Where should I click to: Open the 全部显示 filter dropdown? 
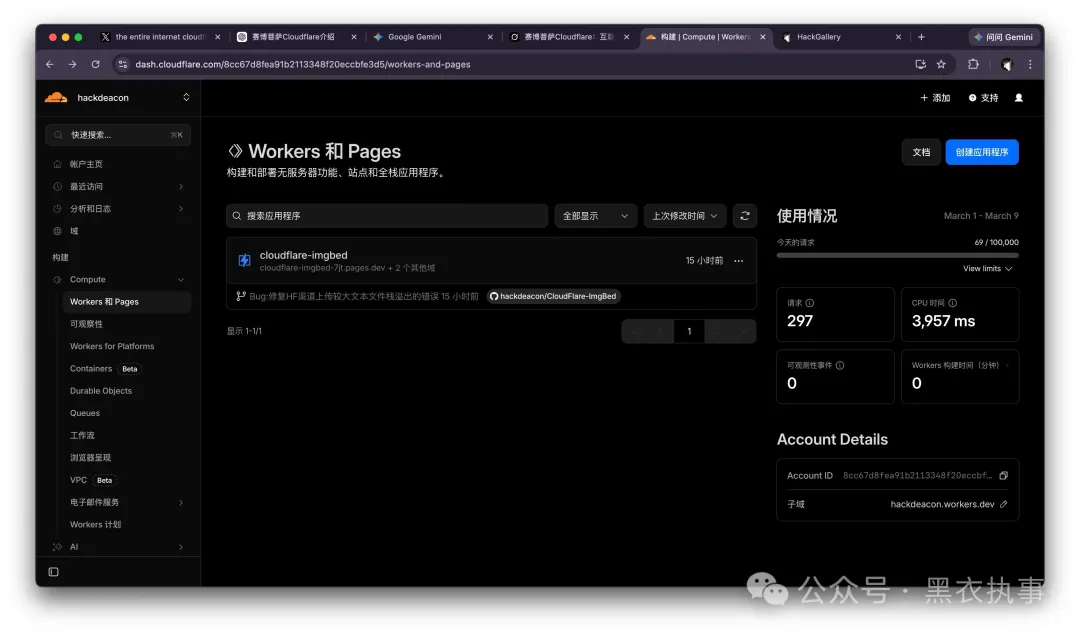(595, 216)
